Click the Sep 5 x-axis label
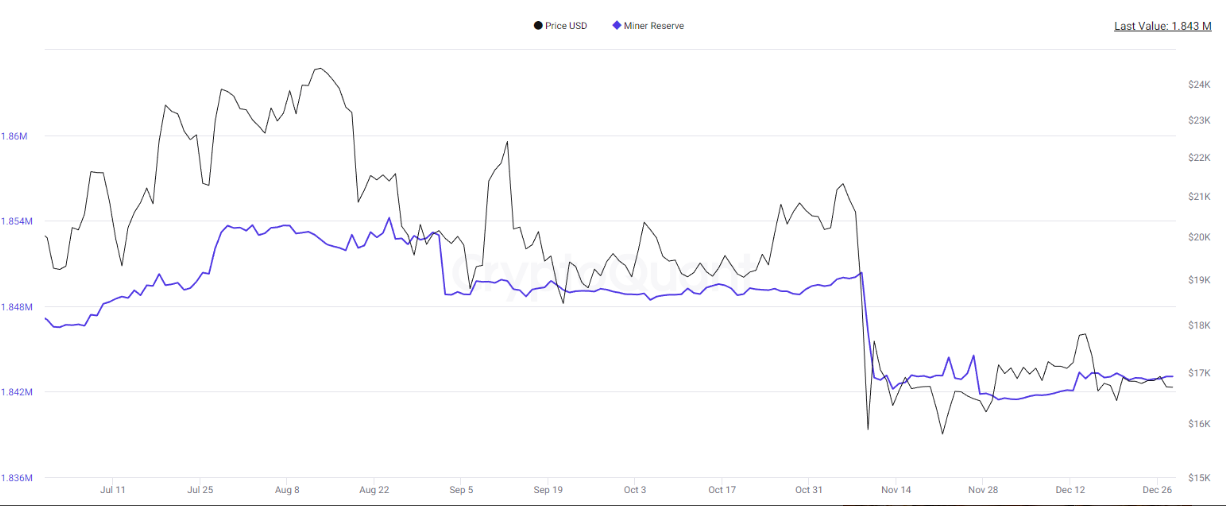The image size is (1226, 506). coord(461,490)
